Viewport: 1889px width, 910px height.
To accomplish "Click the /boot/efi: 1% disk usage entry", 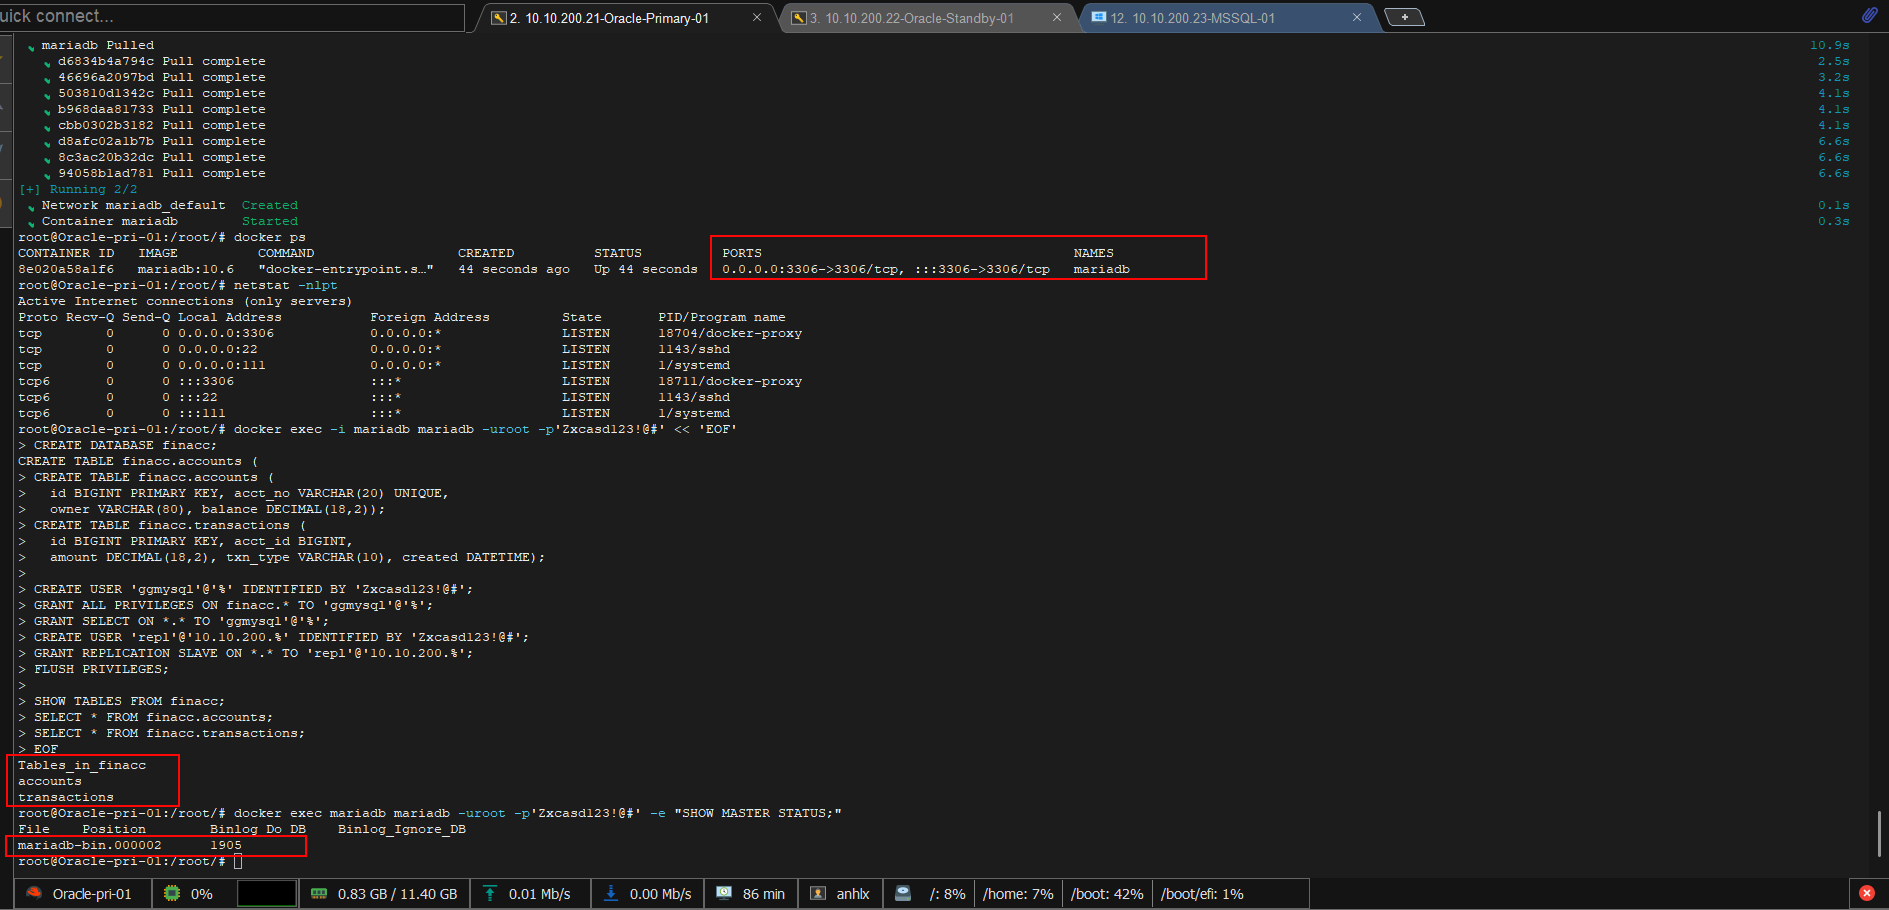I will [1202, 894].
